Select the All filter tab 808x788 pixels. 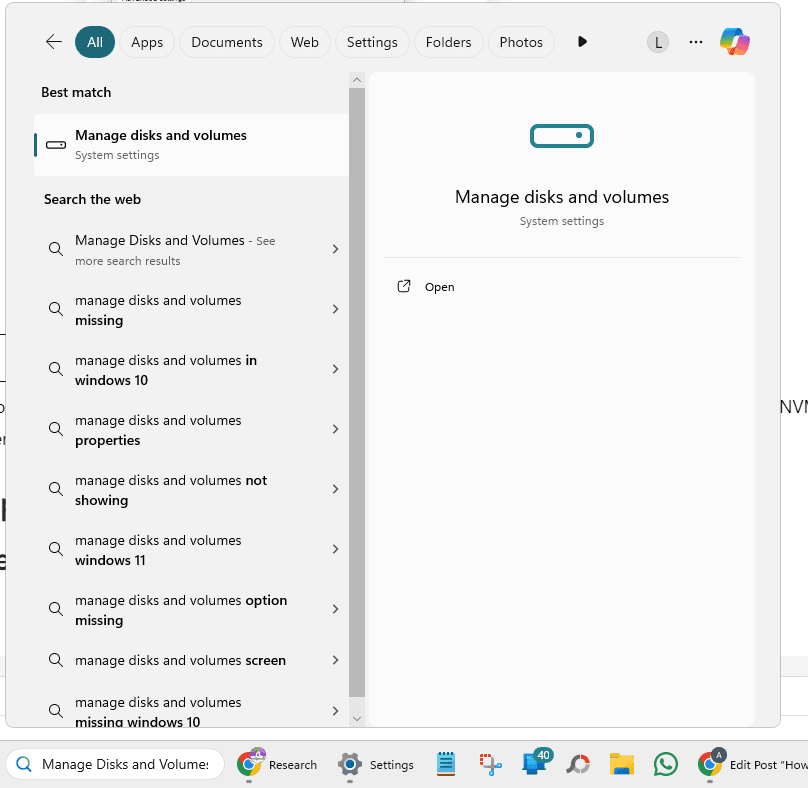click(x=95, y=42)
